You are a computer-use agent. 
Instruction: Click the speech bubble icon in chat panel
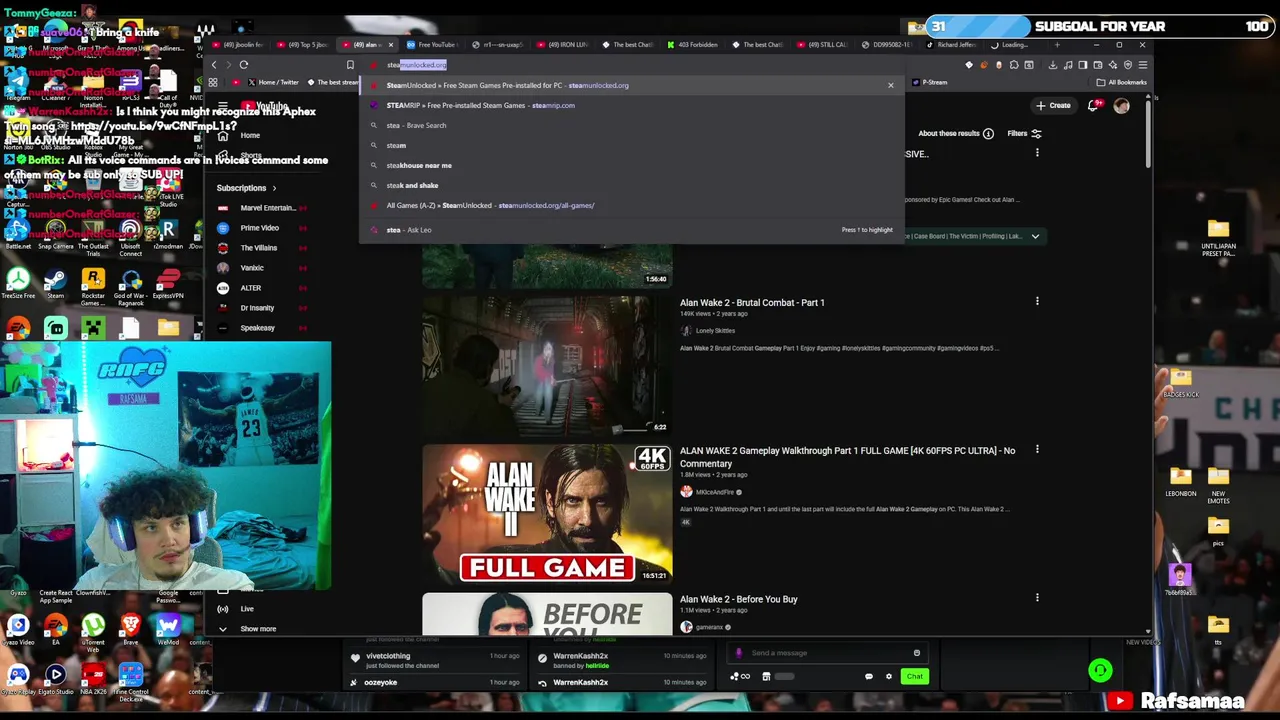tap(868, 677)
